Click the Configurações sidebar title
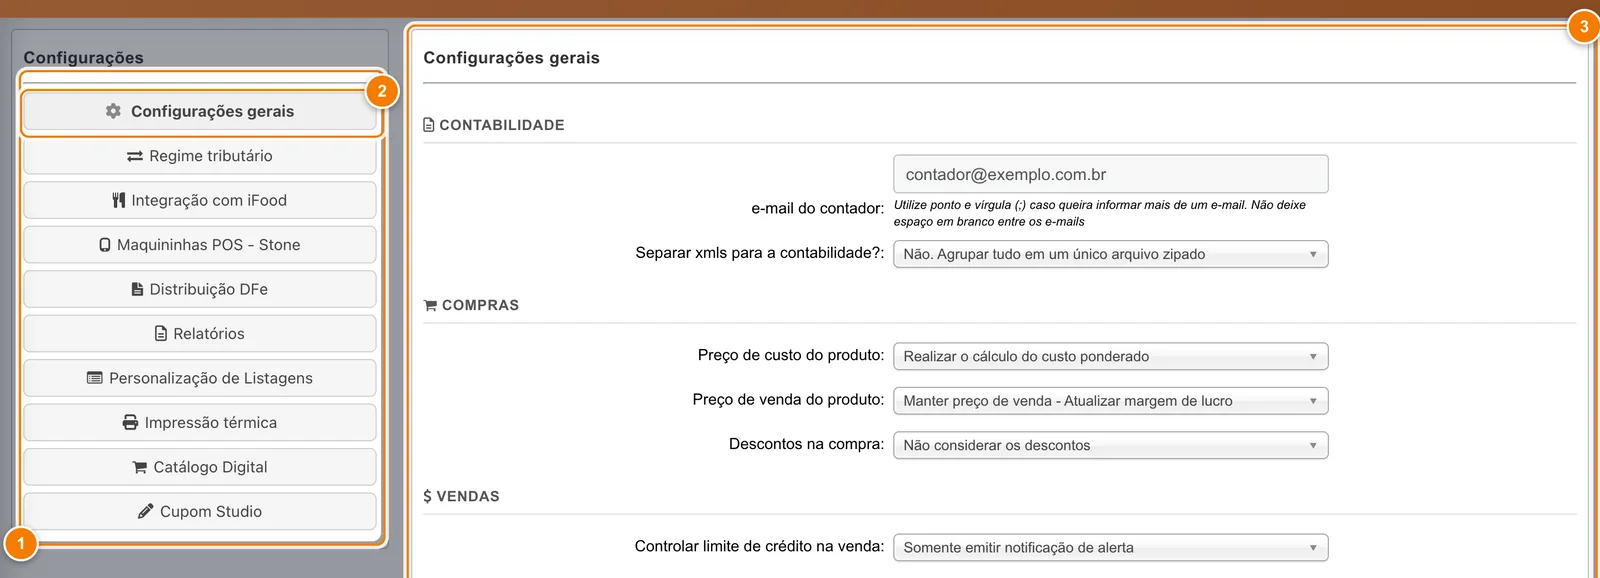 83,58
